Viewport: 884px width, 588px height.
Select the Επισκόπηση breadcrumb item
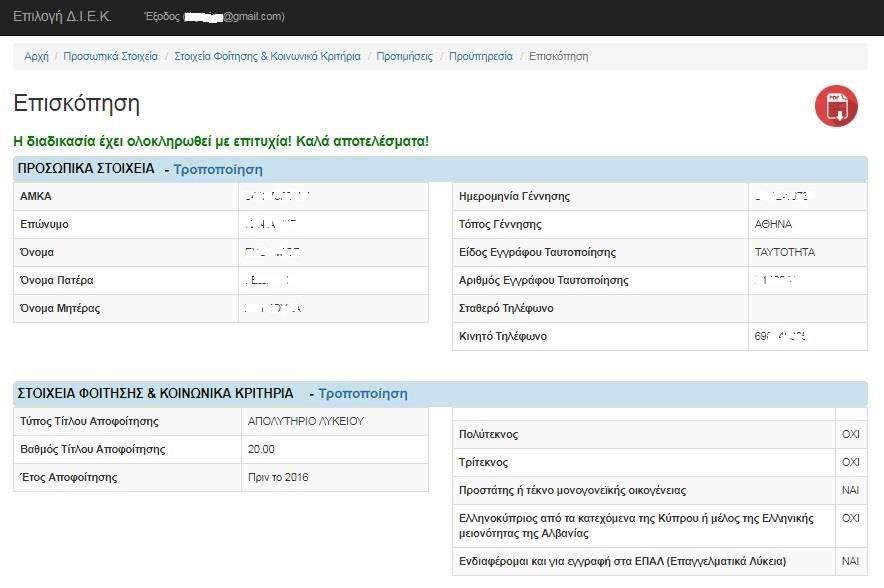tap(558, 56)
